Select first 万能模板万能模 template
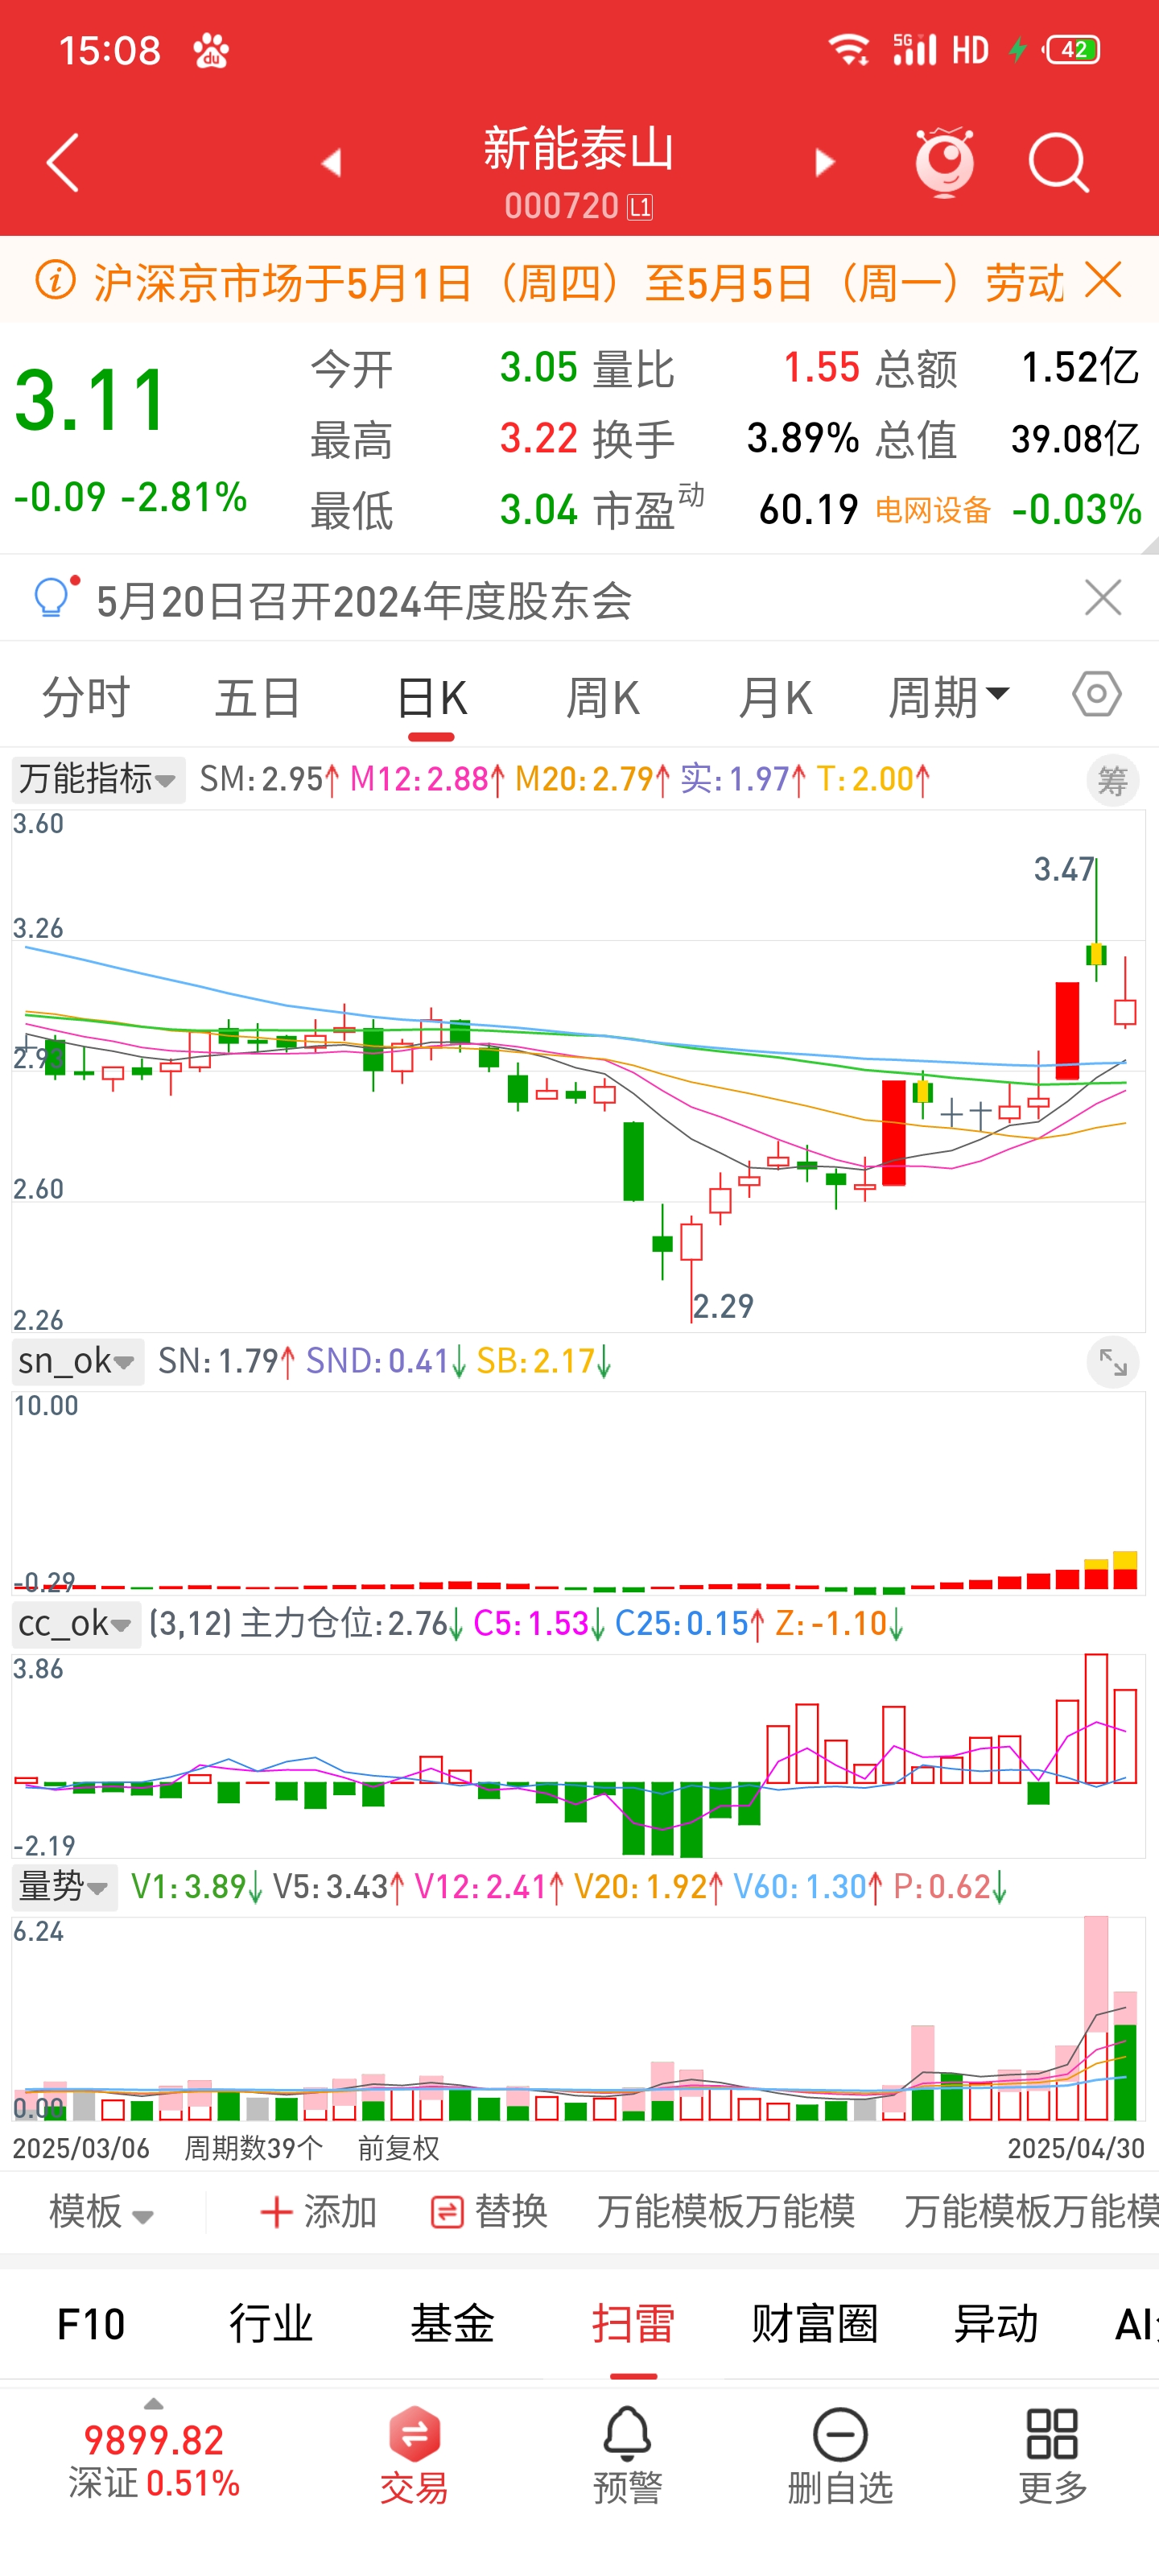 pos(726,2212)
